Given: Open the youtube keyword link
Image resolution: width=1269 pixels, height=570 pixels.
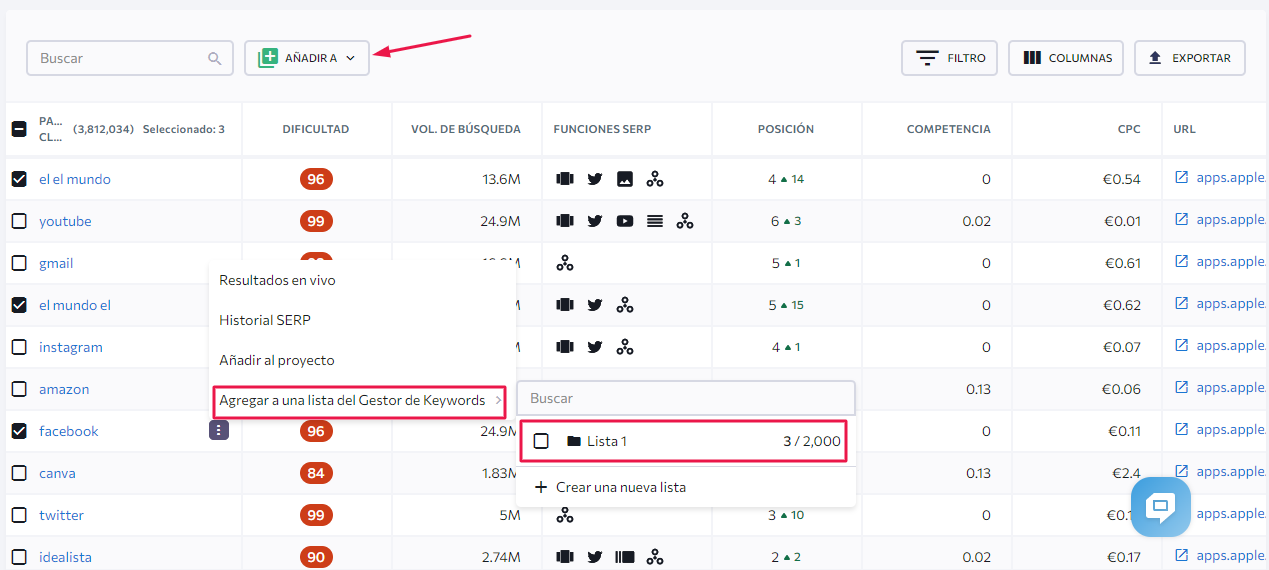Looking at the screenshot, I should [x=65, y=221].
